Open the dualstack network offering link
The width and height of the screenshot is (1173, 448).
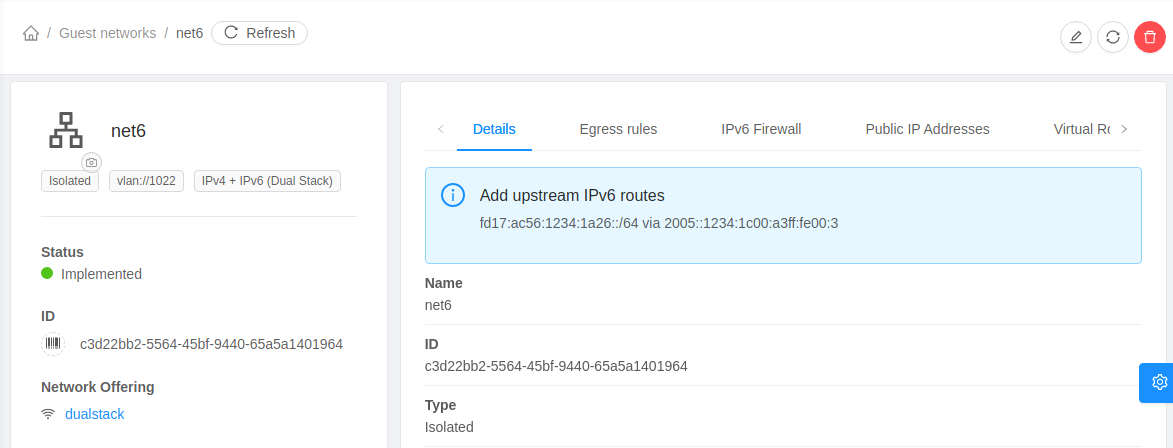(95, 414)
